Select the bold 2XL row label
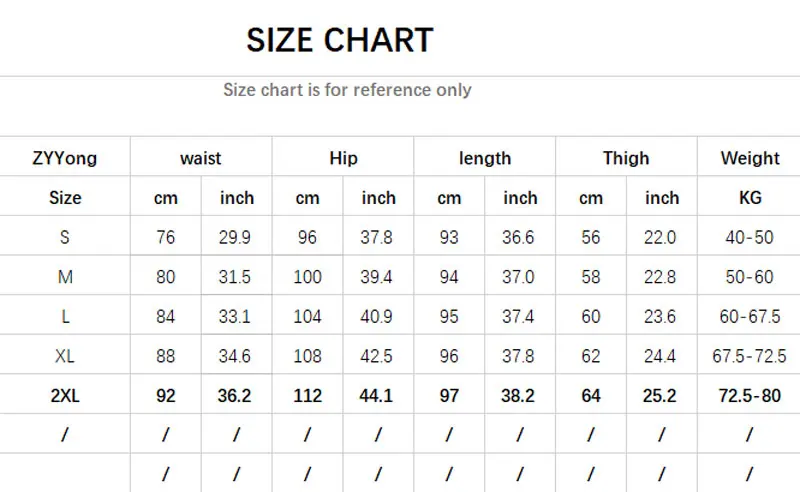 (65, 396)
